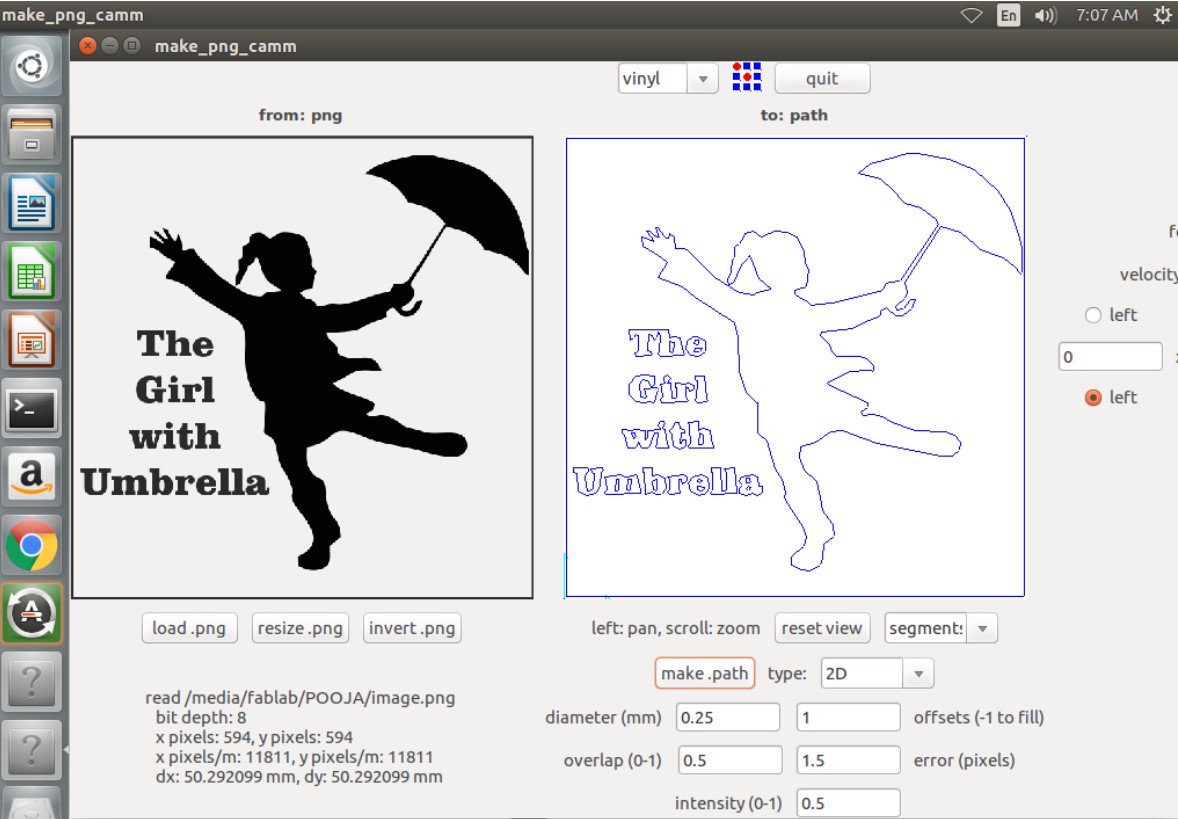The height and width of the screenshot is (819, 1178).
Task: Click the second question mark launcher icon
Action: [32, 750]
